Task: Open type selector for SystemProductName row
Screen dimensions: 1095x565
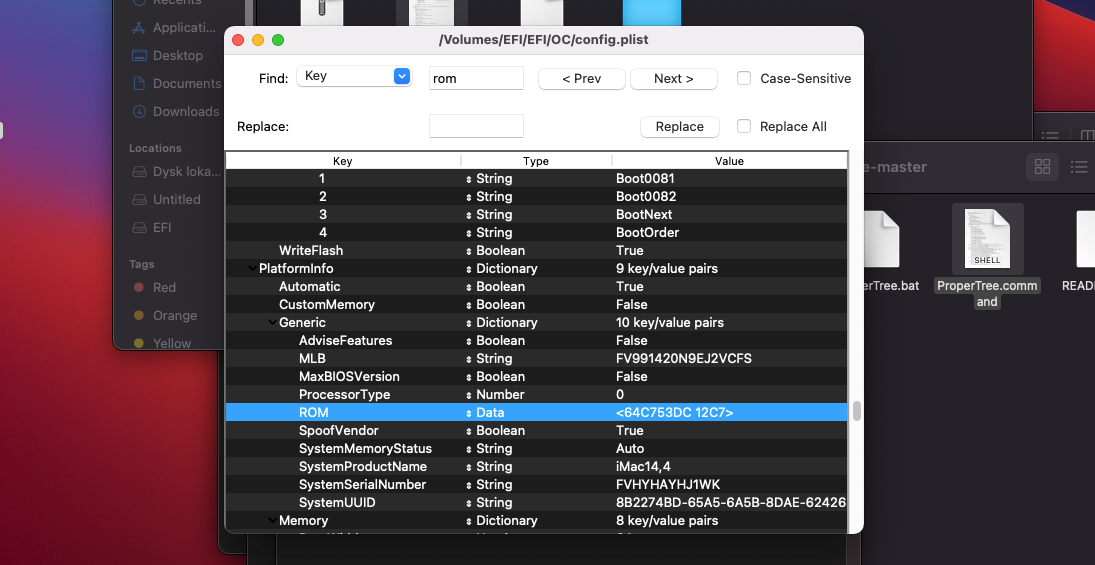Action: pyautogui.click(x=469, y=467)
